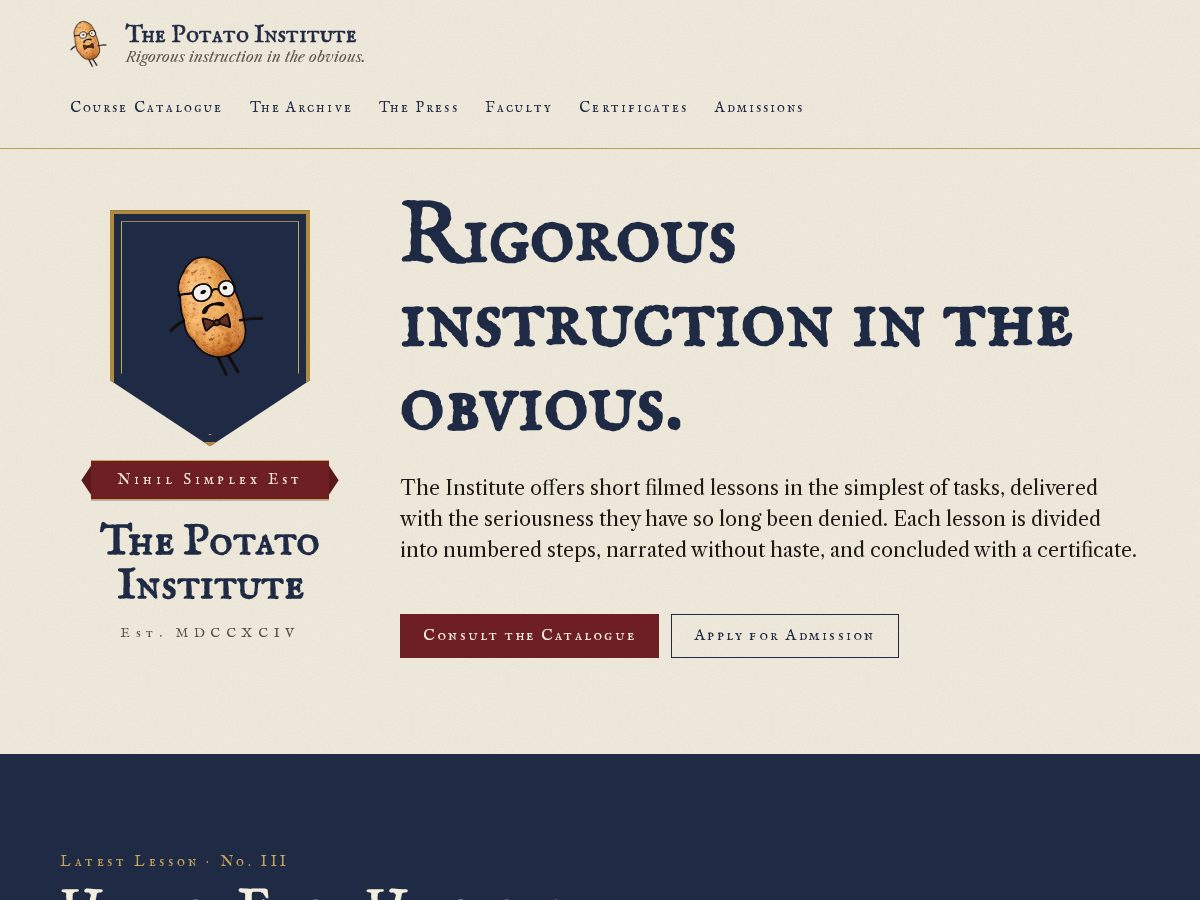Click The Potato Institute title below the crest
Image resolution: width=1200 pixels, height=900 pixels.
click(210, 563)
